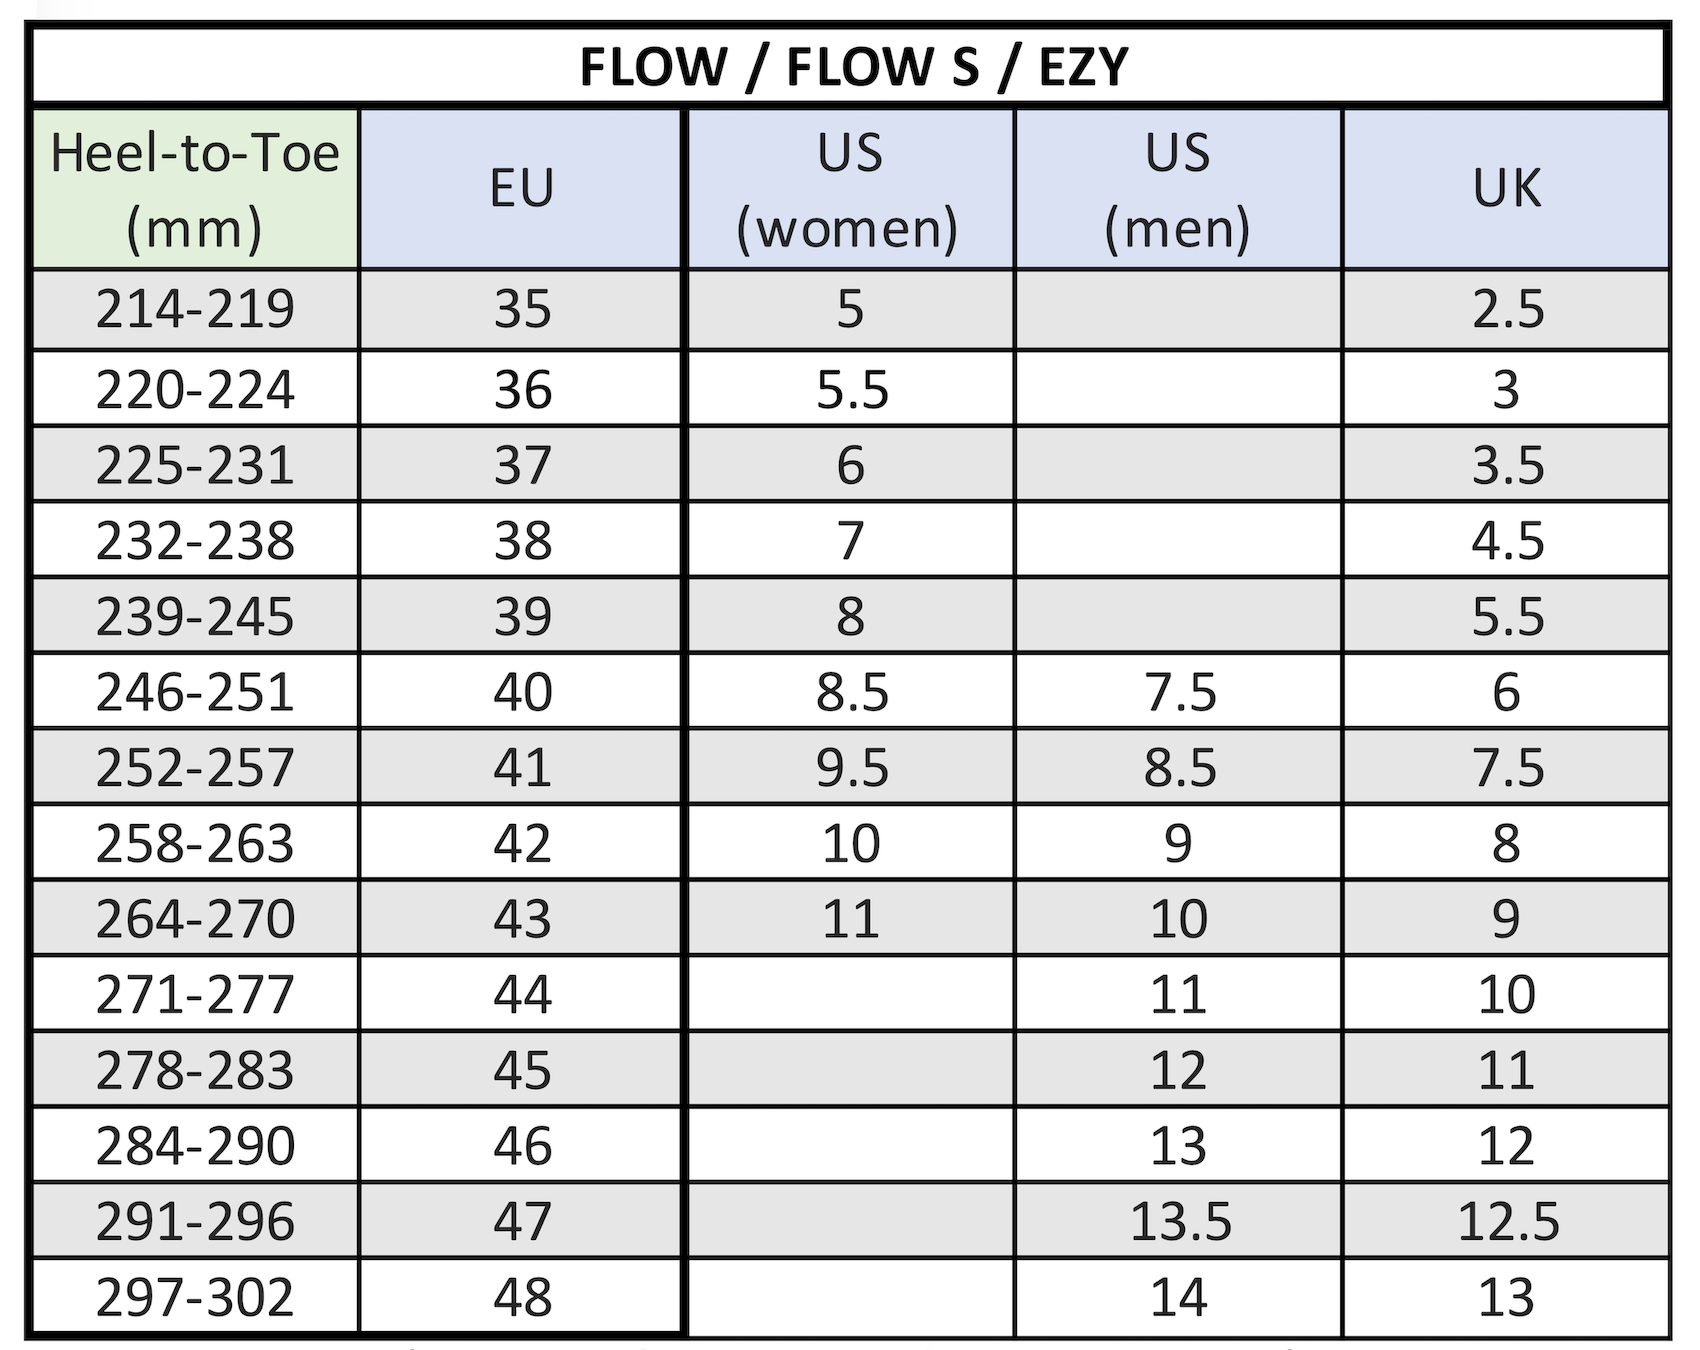
Task: Select the EU size 45 cell
Action: (x=521, y=1071)
